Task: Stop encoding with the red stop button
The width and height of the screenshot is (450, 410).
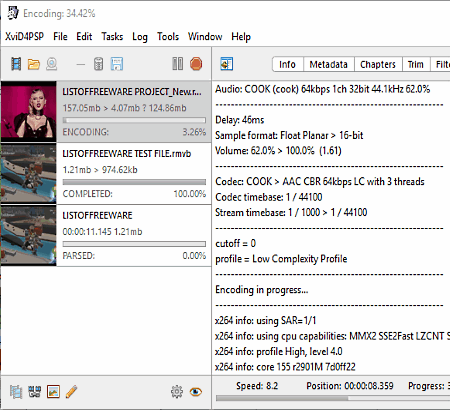Action: (x=196, y=64)
